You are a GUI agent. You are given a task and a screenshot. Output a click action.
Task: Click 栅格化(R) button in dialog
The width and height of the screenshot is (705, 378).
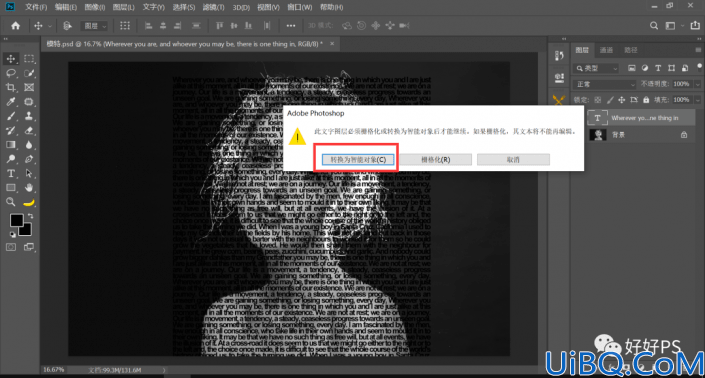[436, 160]
